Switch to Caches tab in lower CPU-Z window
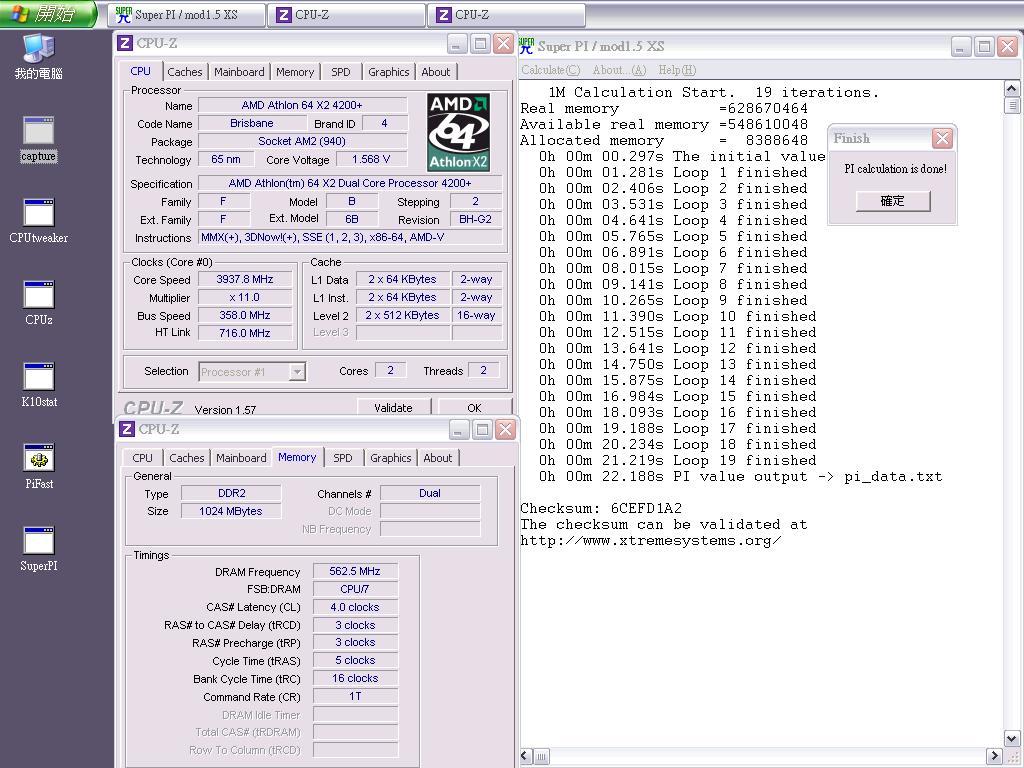The image size is (1024, 768). pos(187,458)
